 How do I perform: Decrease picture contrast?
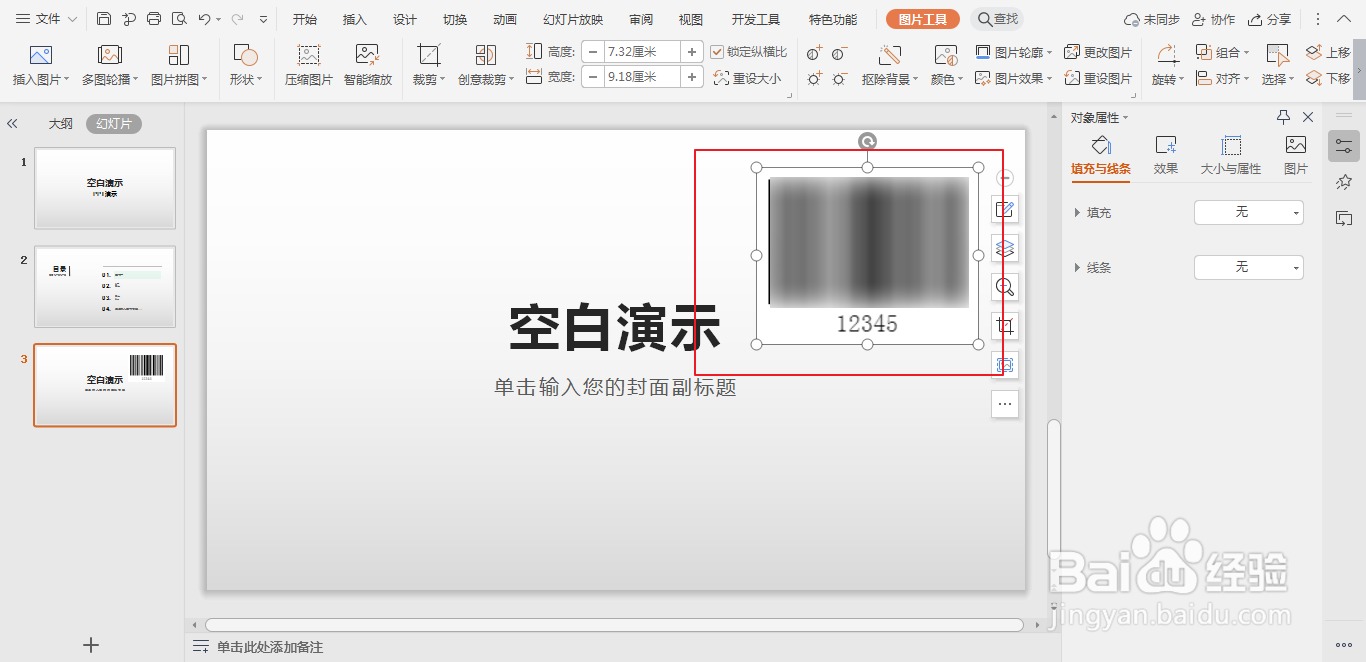(839, 52)
